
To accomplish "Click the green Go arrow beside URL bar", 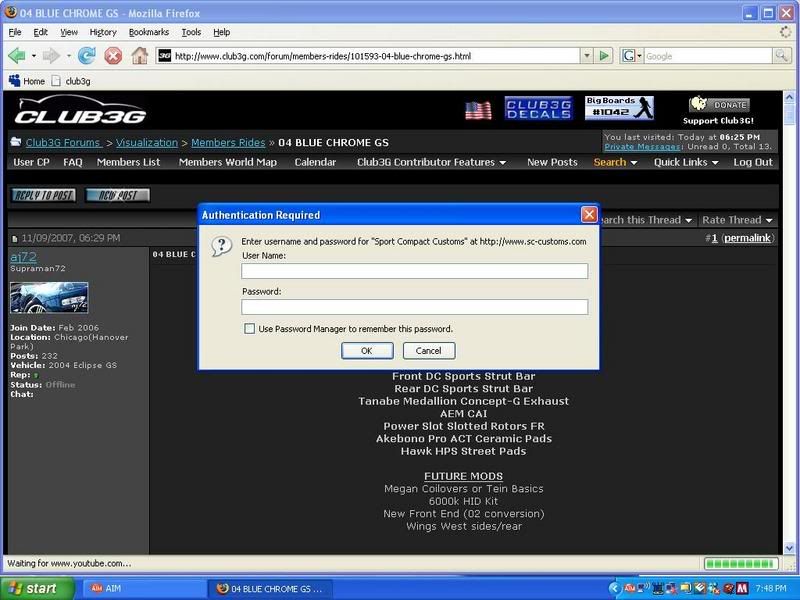I will pyautogui.click(x=604, y=56).
